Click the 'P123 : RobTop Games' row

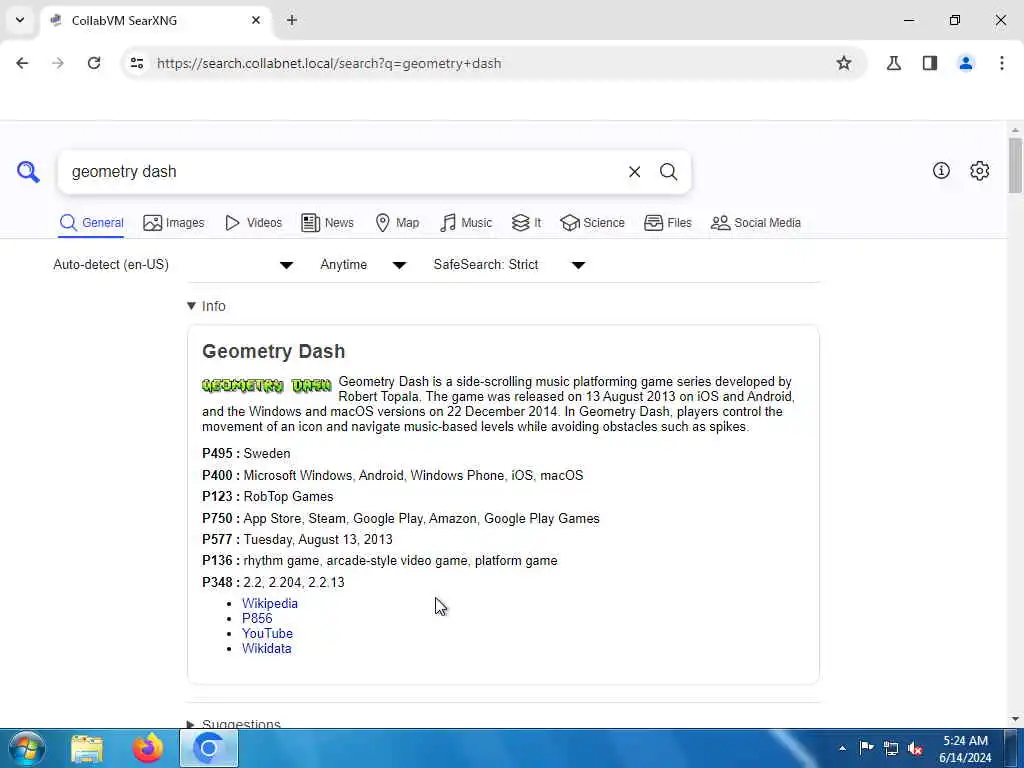(268, 496)
